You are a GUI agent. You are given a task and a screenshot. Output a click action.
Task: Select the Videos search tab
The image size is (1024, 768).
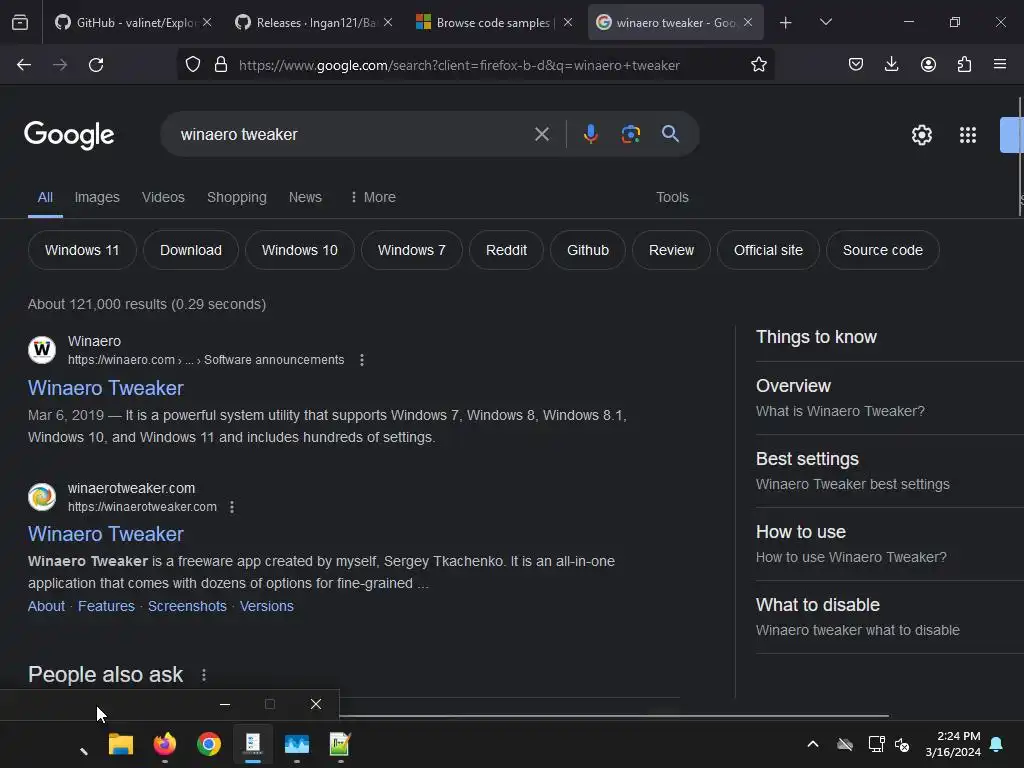163,197
